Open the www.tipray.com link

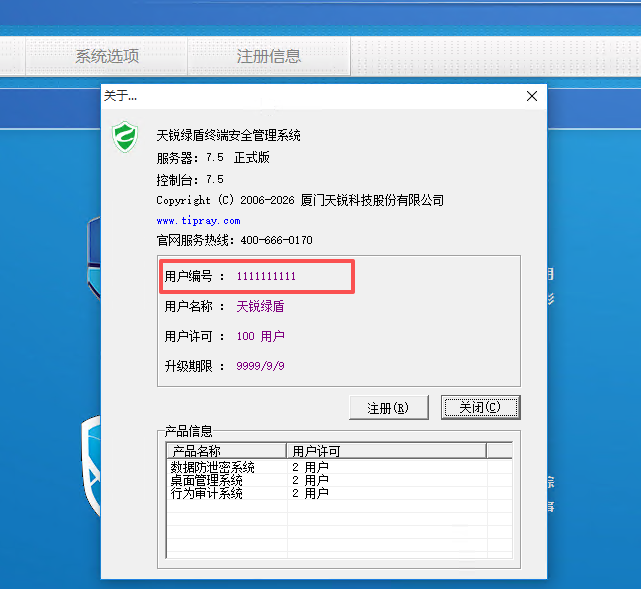tap(198, 221)
